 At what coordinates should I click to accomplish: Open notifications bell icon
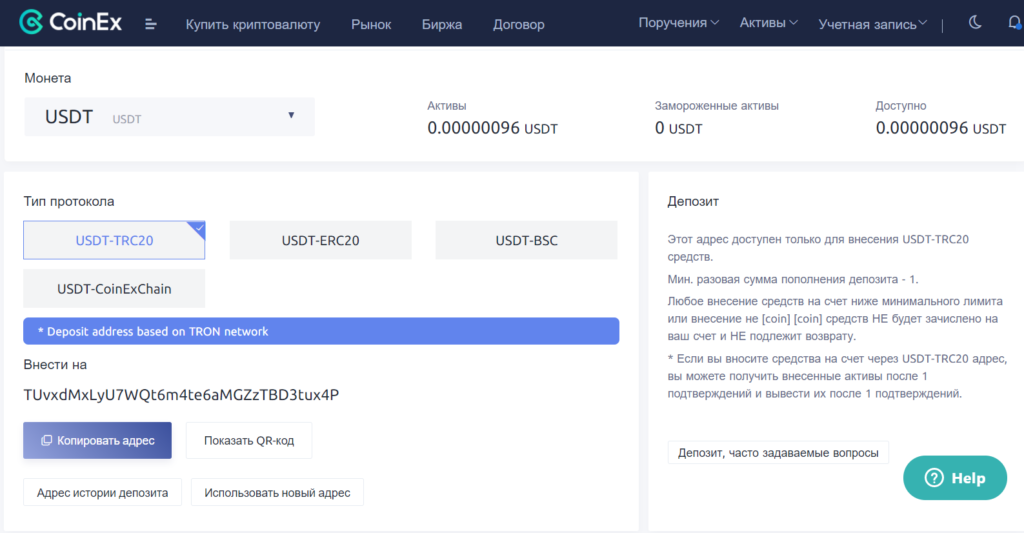click(1015, 23)
